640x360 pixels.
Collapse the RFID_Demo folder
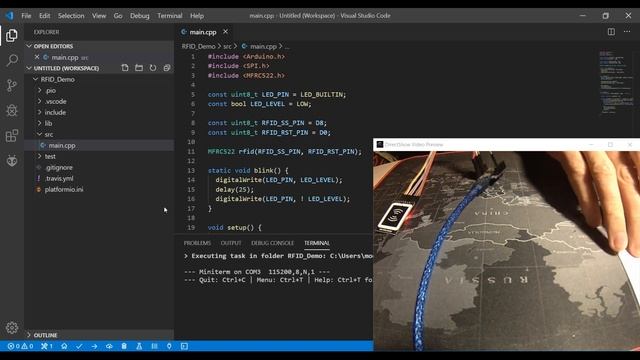[99, 79]
